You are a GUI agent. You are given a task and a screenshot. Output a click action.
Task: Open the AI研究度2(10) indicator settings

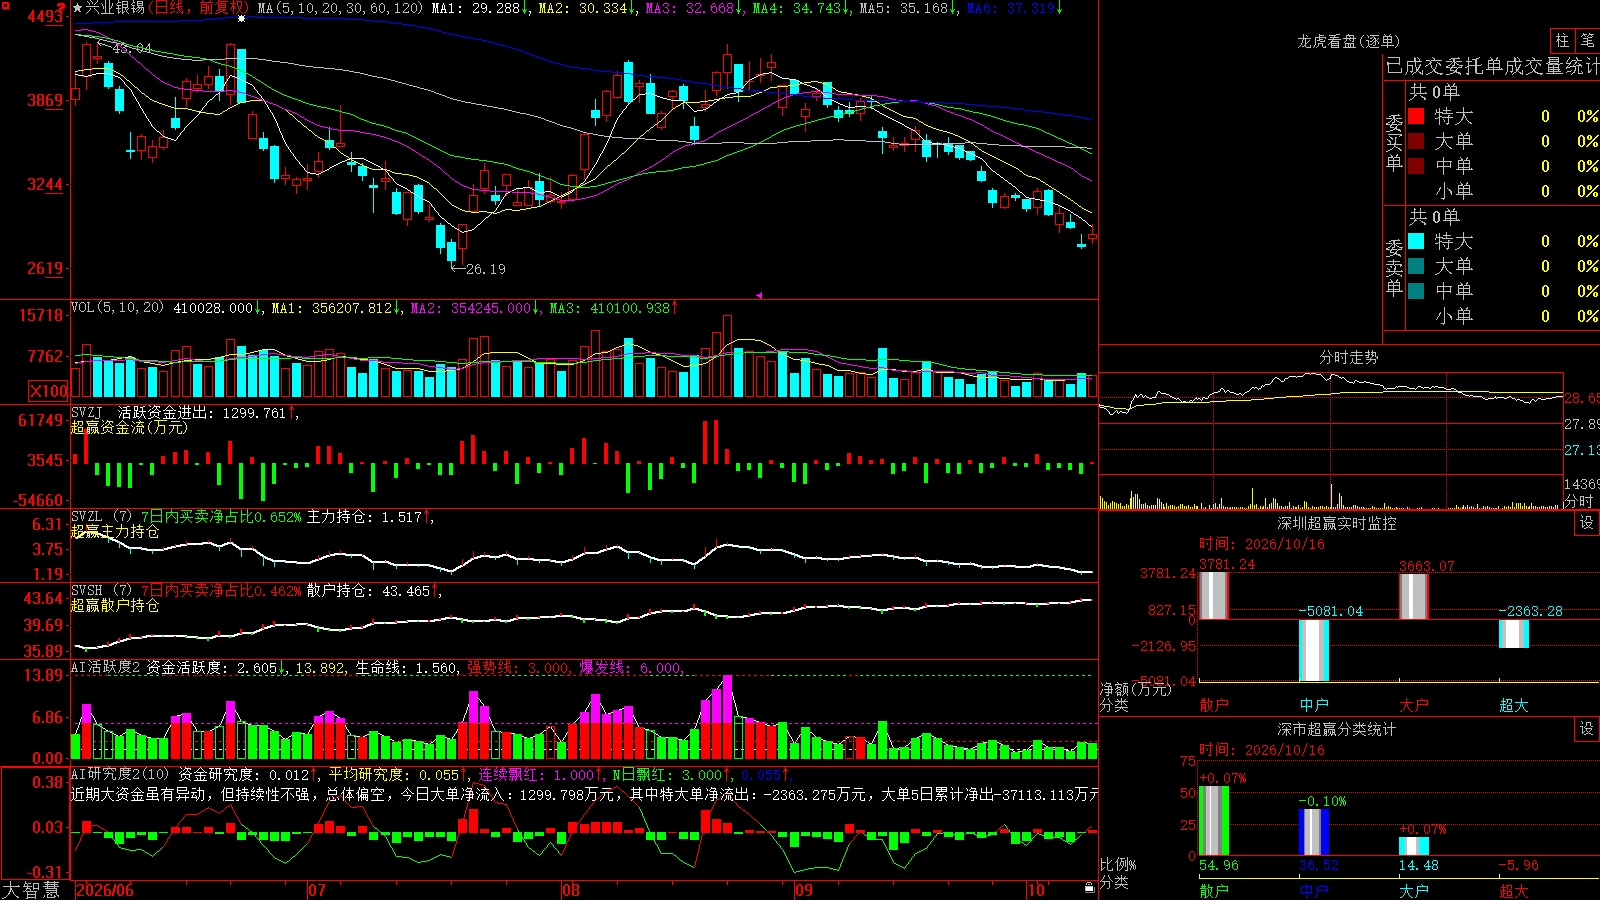click(x=120, y=774)
